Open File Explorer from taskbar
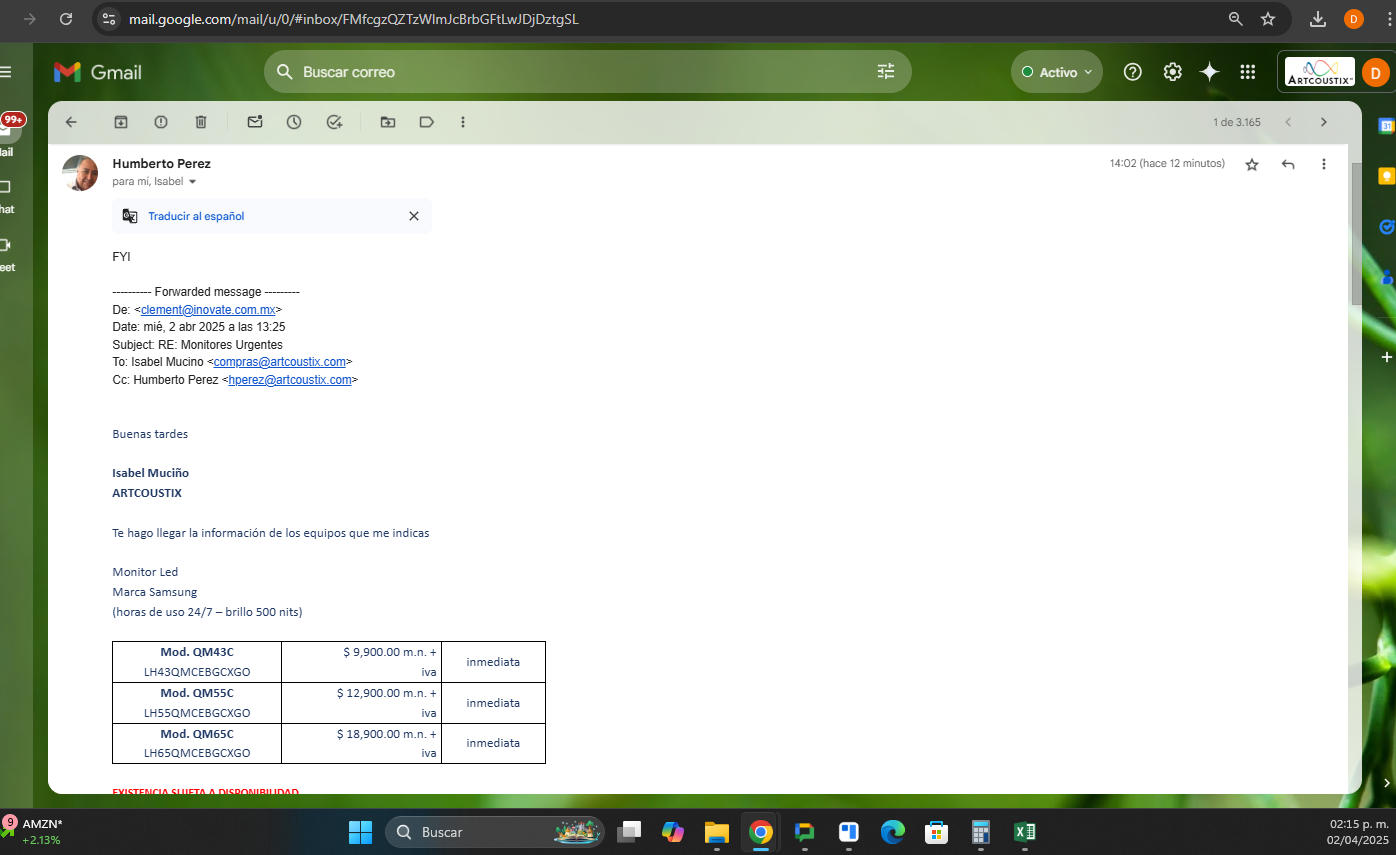The image size is (1396, 855). click(x=717, y=832)
